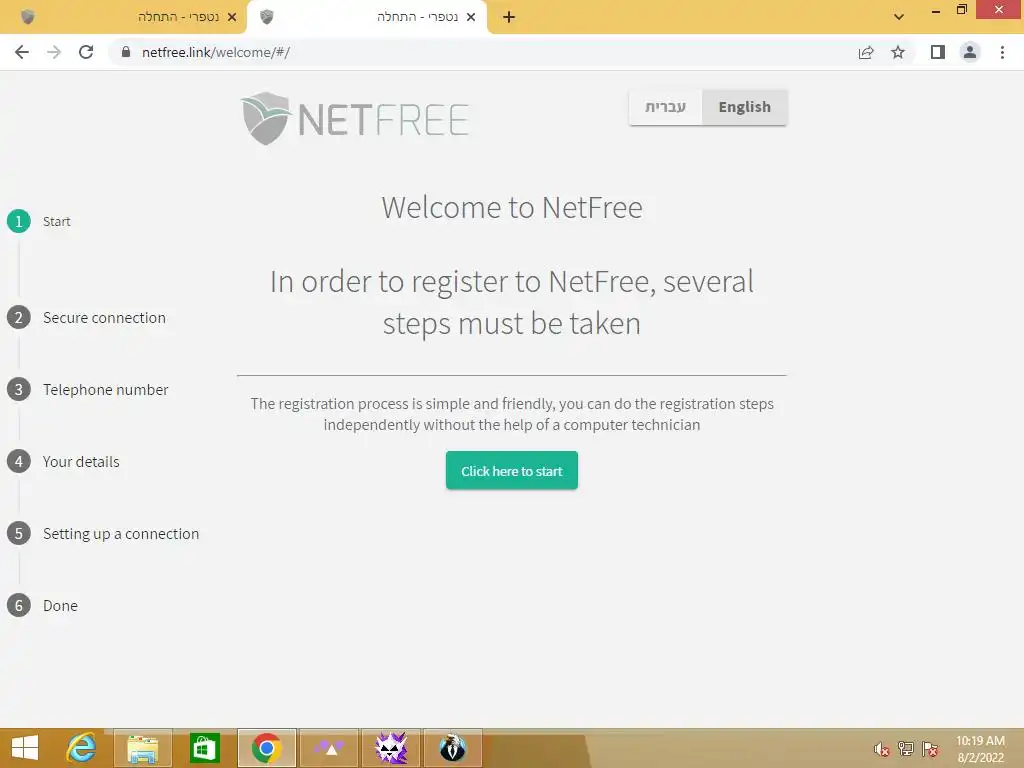The image size is (1024, 768).
Task: Select step 4 circle Your details
Action: (x=19, y=462)
